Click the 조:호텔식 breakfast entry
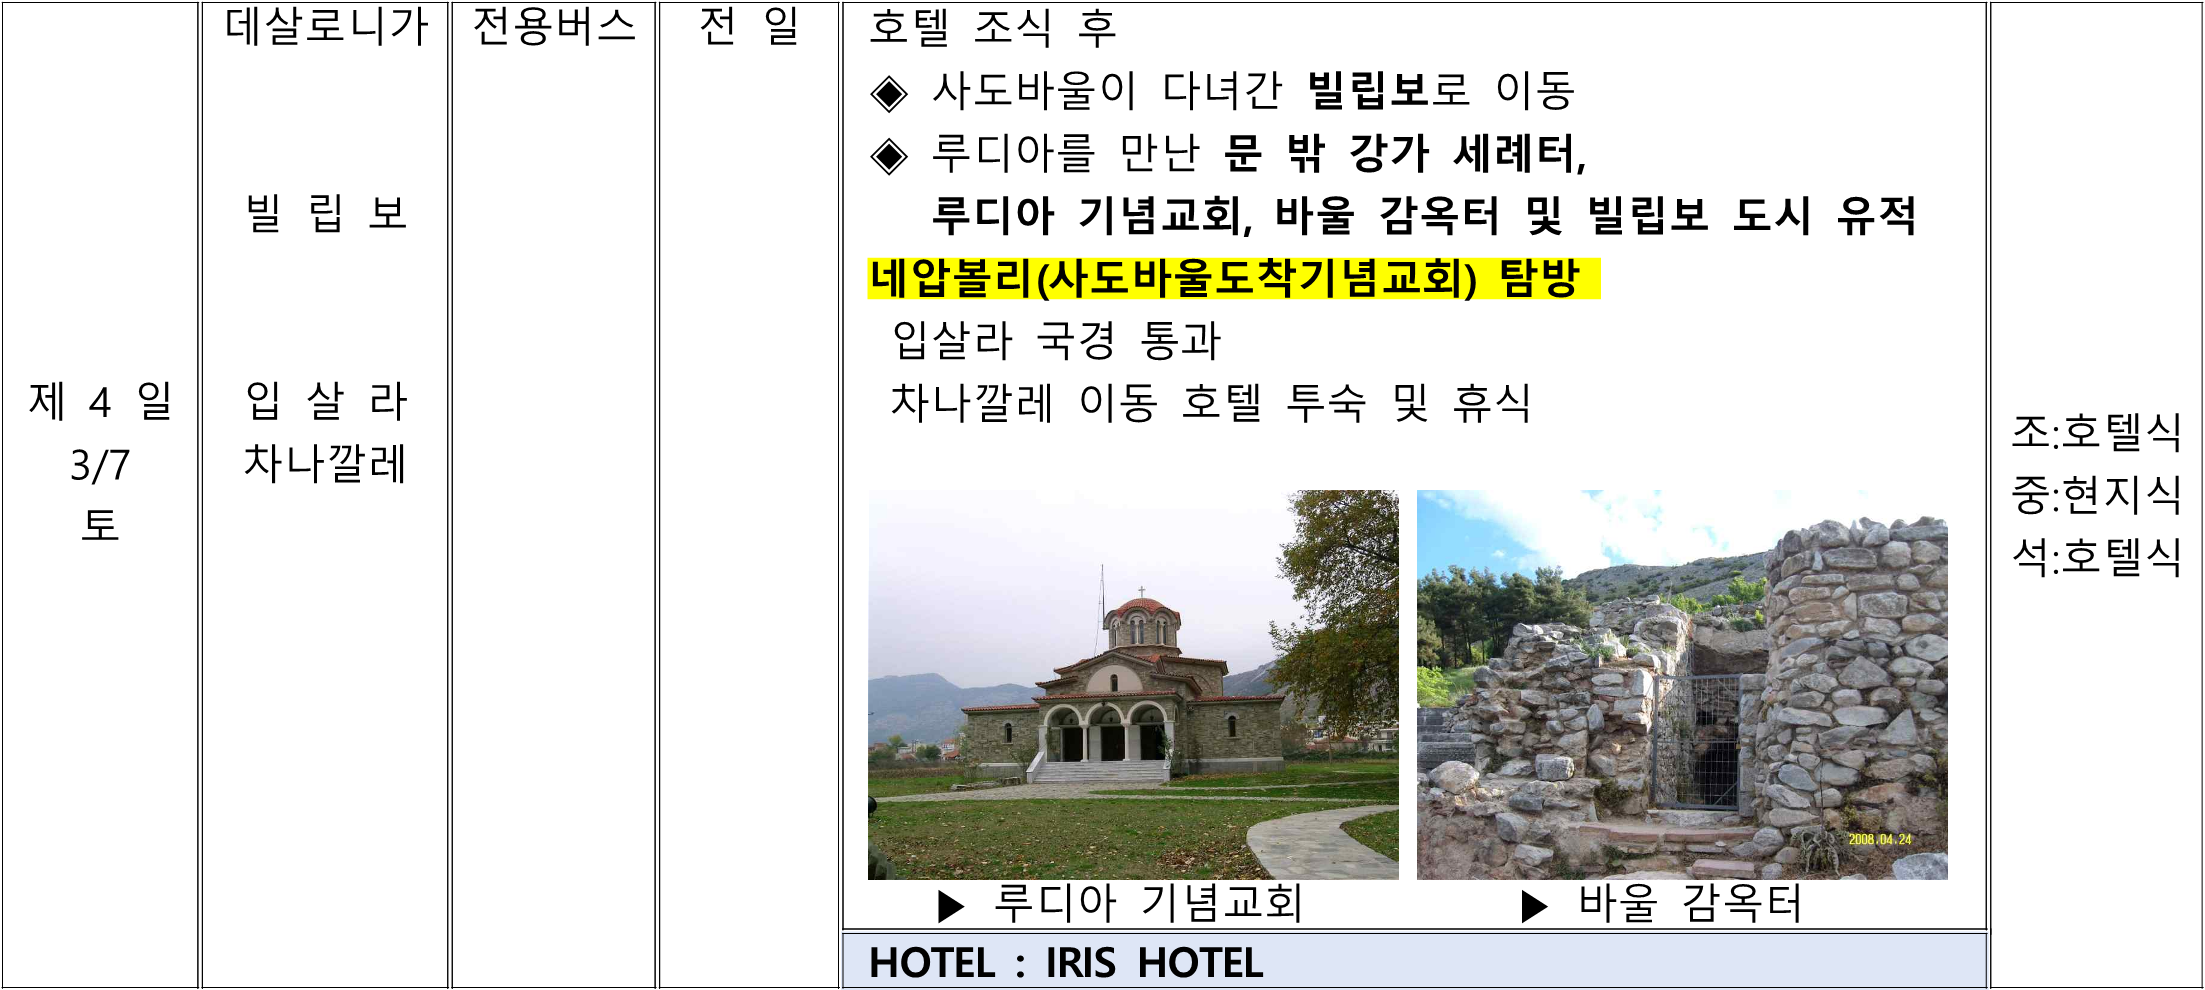Image resolution: width=2205 pixels, height=990 pixels. point(2096,432)
